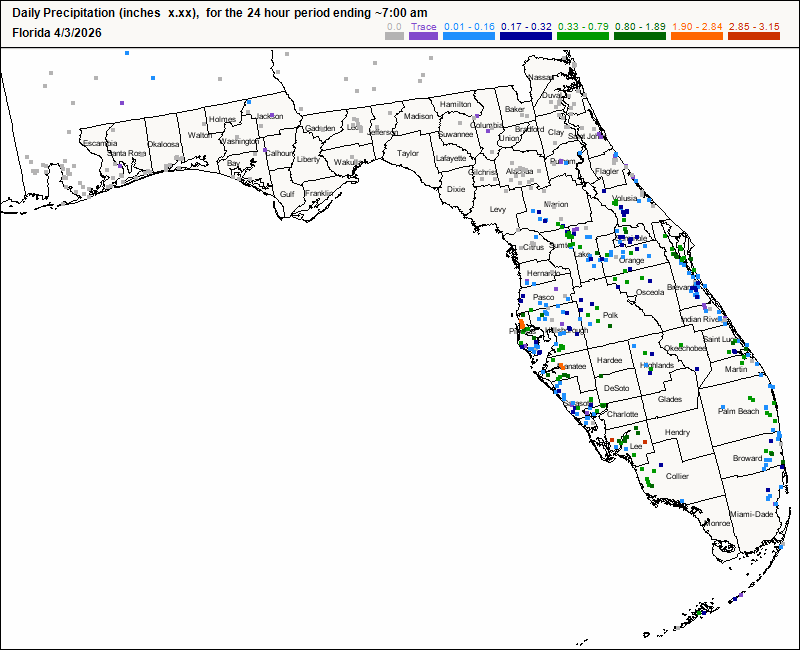Image resolution: width=800 pixels, height=650 pixels.
Task: Click the Taylor county label
Action: [408, 154]
